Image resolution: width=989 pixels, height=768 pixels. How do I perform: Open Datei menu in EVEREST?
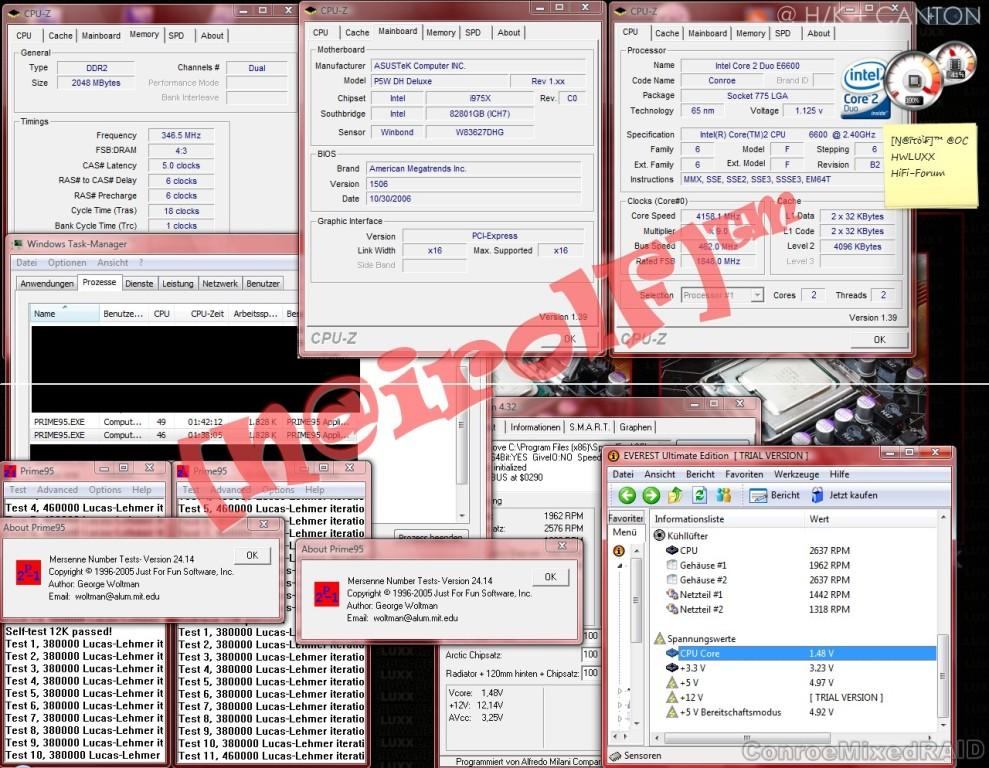(623, 474)
